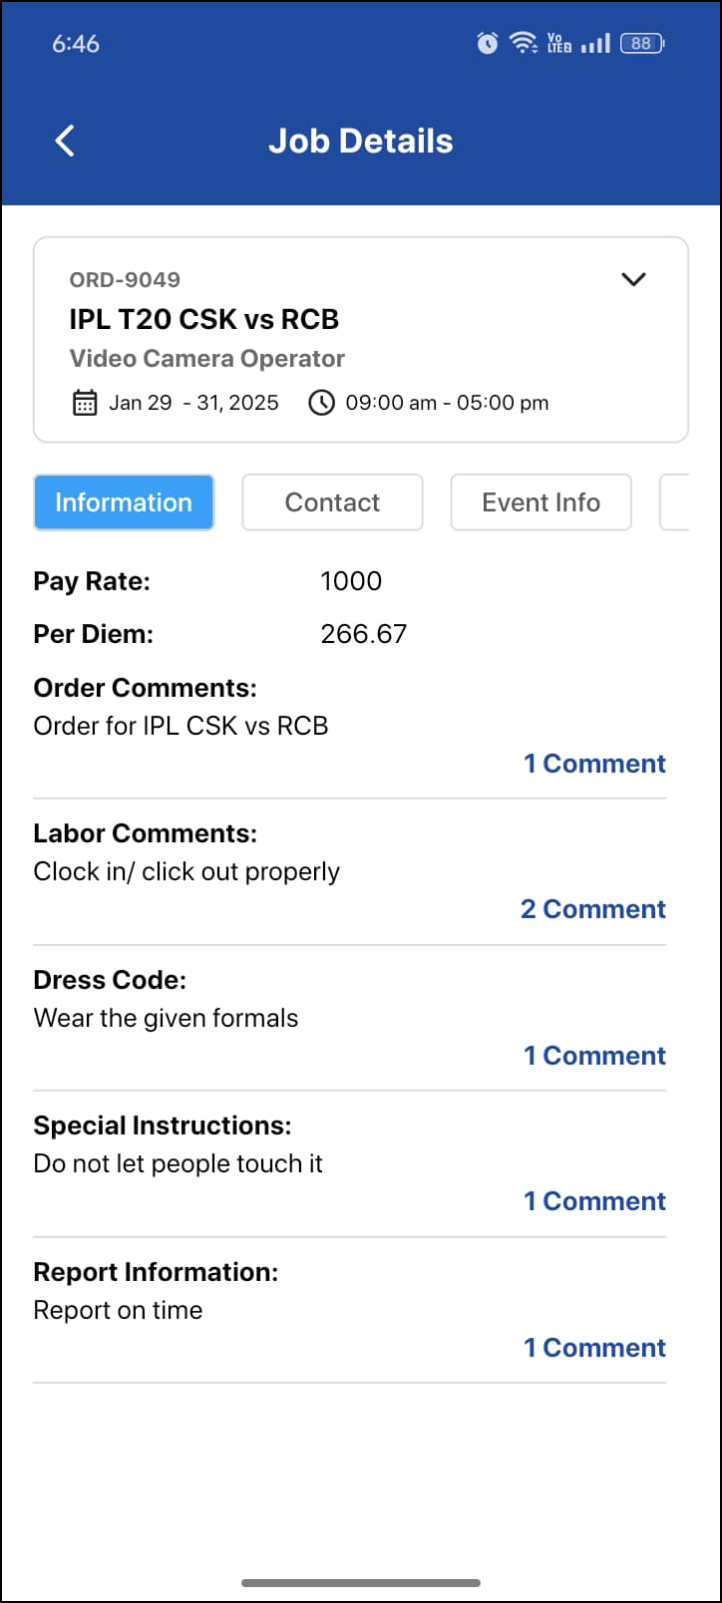Viewport: 722px width, 1603px height.
Task: Switch to the Information tab
Action: pos(124,502)
